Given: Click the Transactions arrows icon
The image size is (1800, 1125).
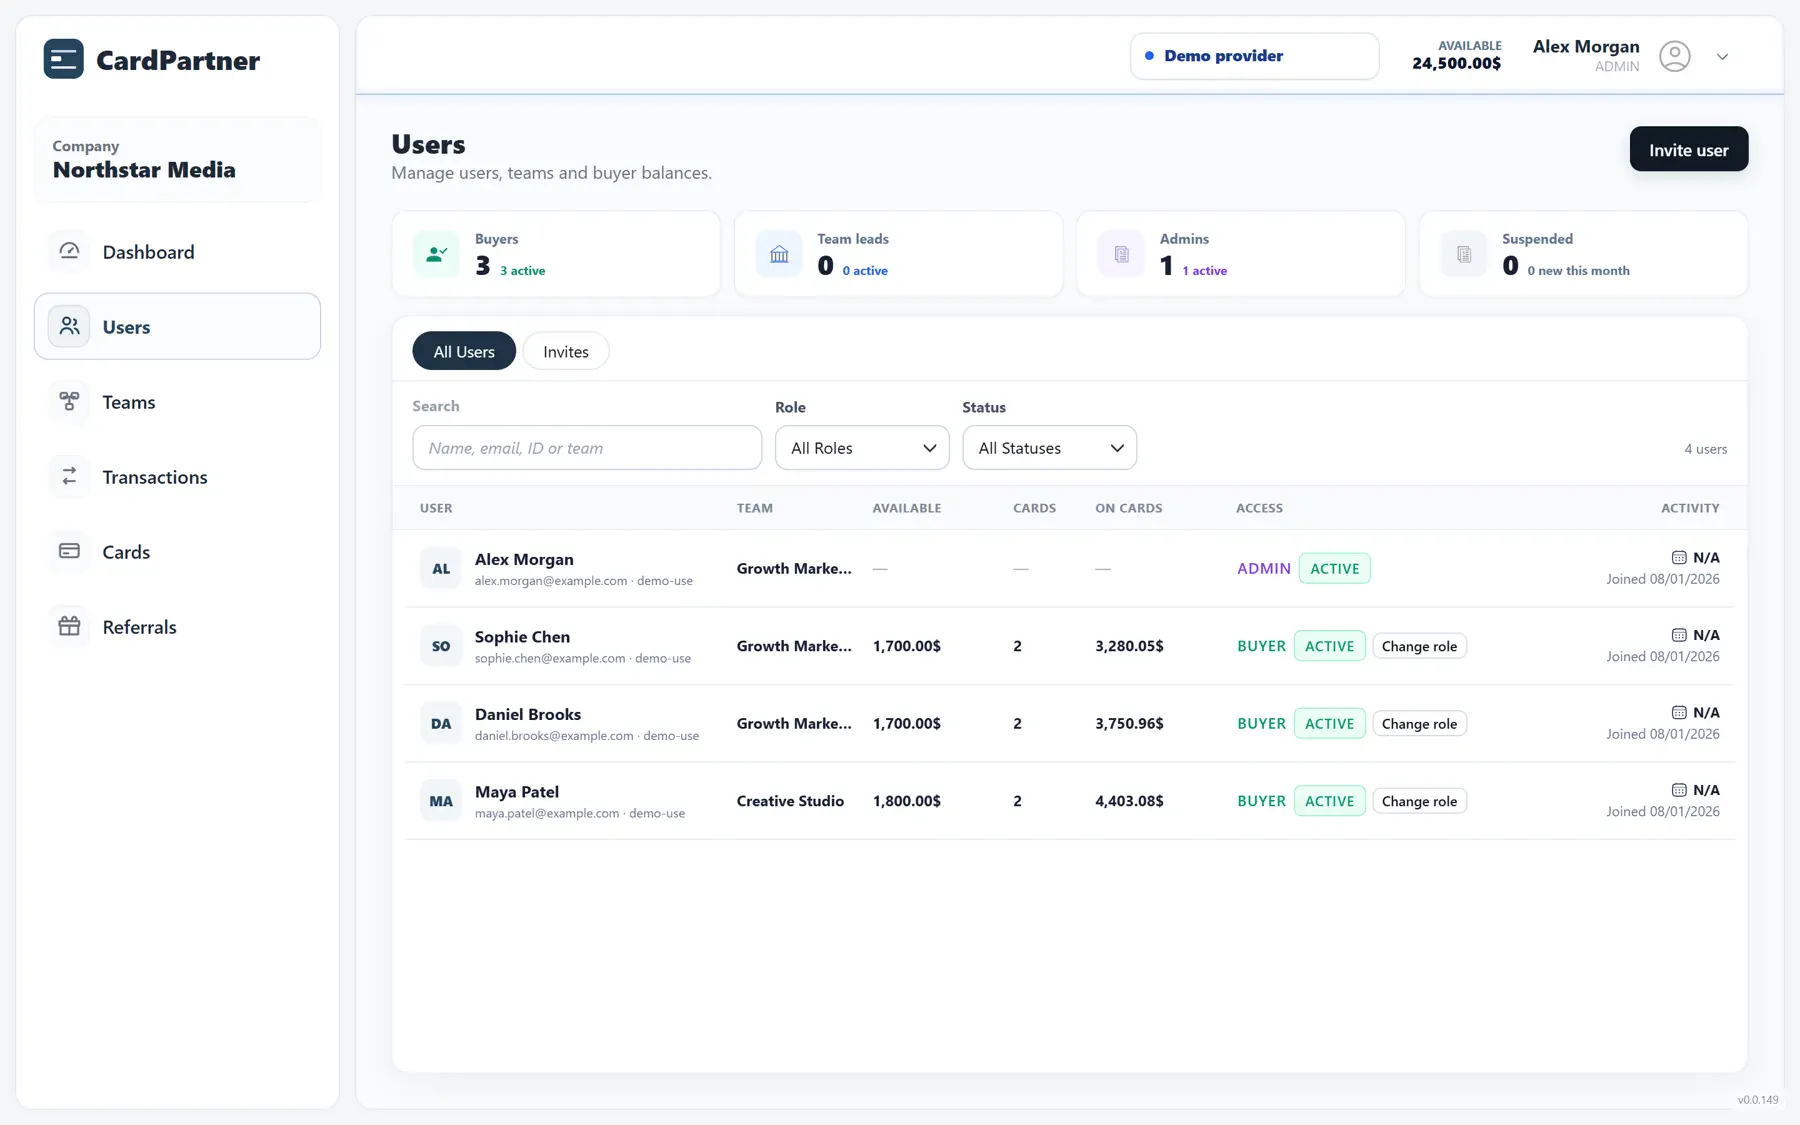Looking at the screenshot, I should coord(69,476).
